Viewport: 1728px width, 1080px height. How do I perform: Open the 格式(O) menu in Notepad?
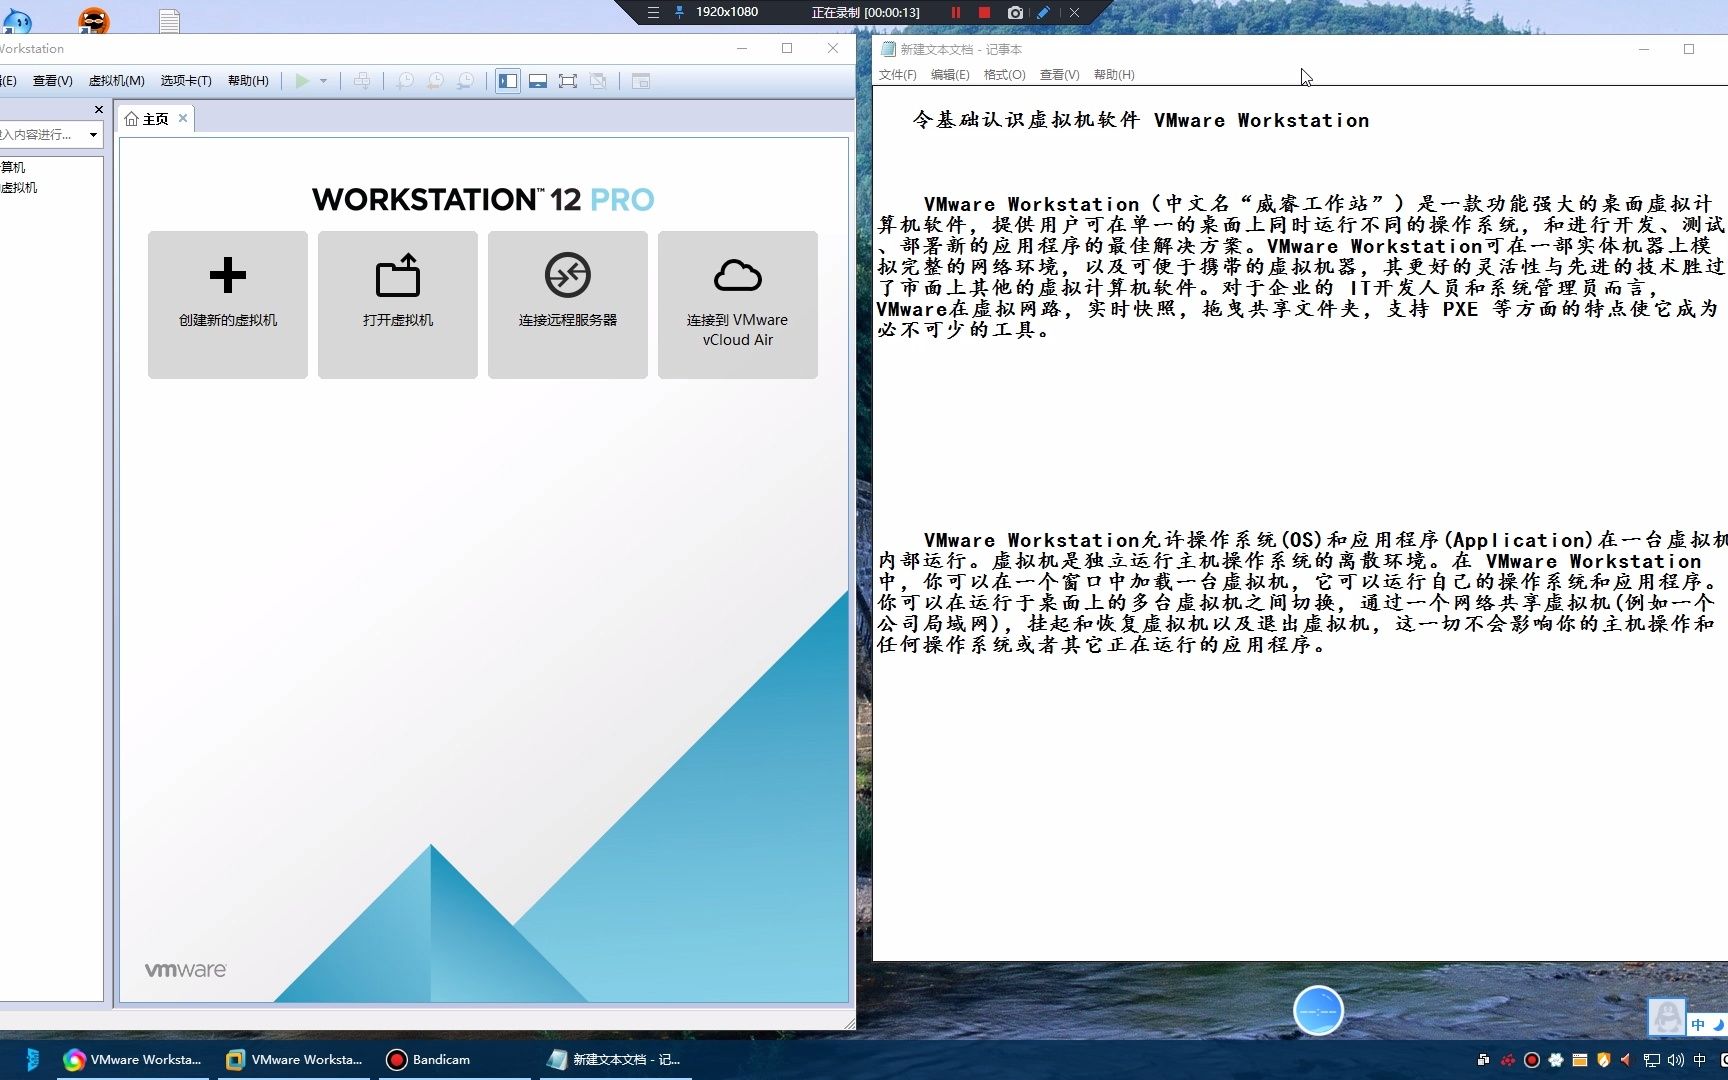click(1004, 75)
